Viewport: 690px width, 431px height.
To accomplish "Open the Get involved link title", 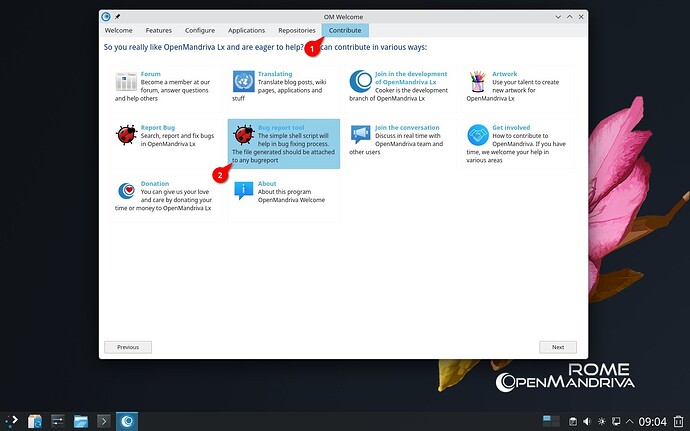I will (x=511, y=127).
